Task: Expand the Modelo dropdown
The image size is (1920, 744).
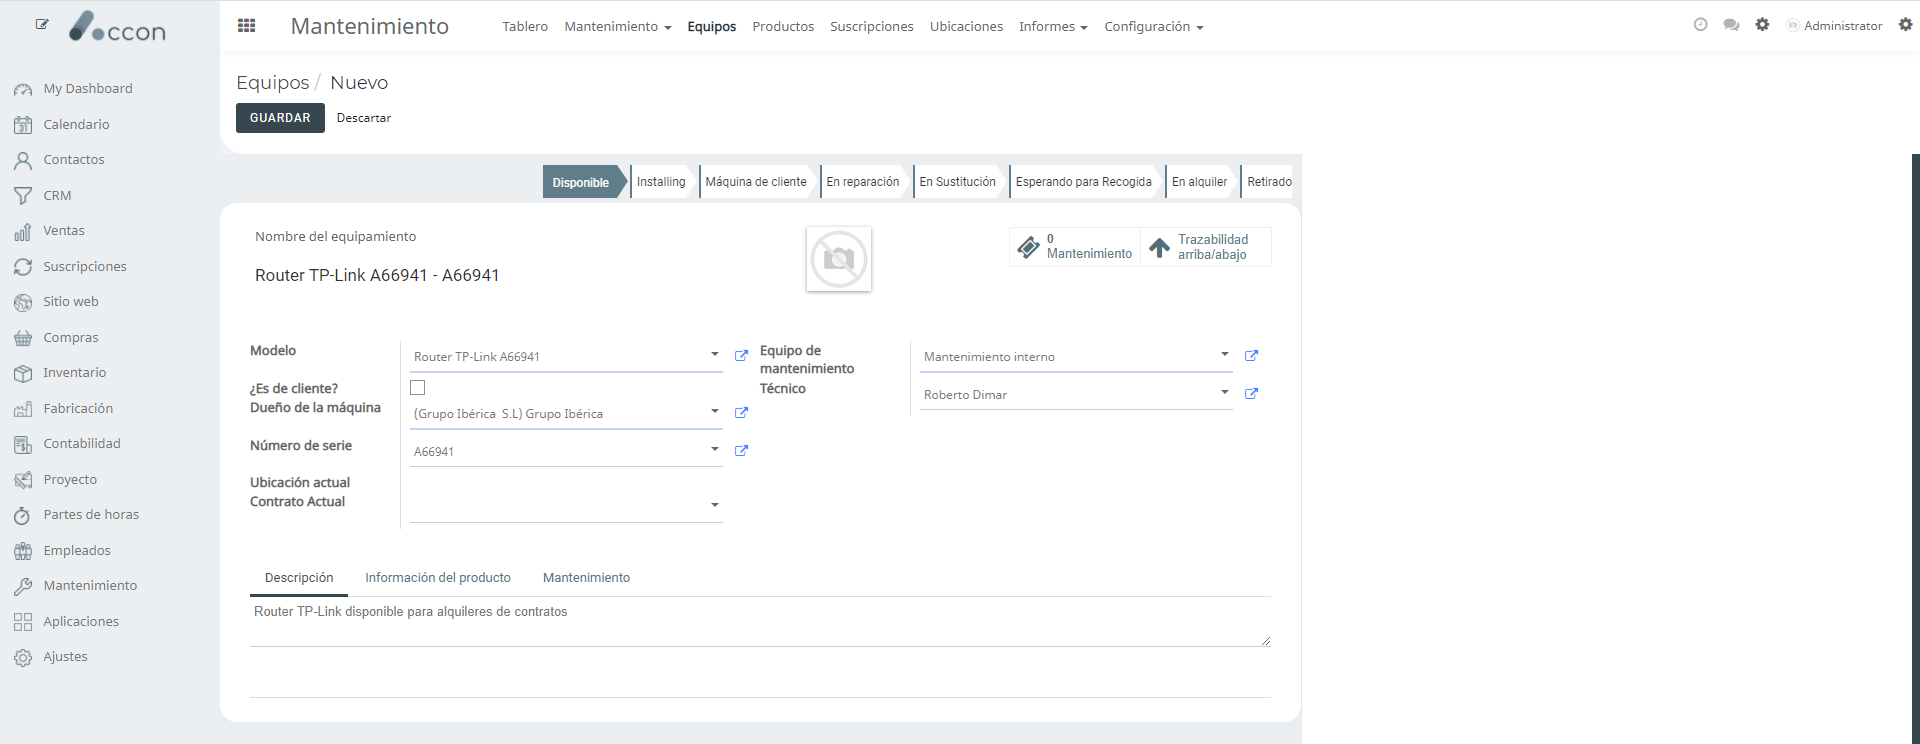Action: tap(715, 355)
